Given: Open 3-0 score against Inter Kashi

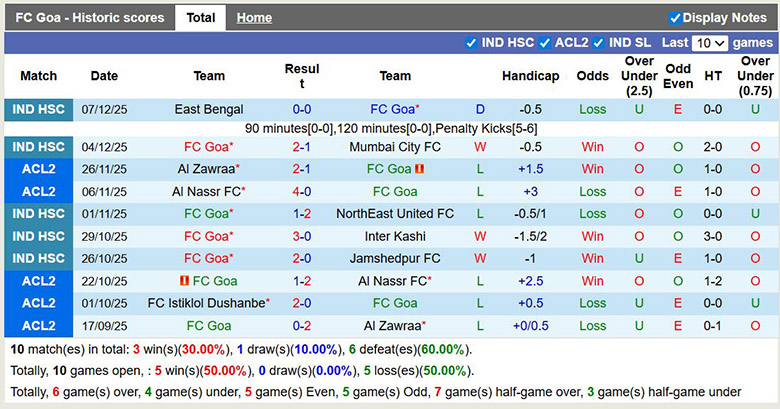Looking at the screenshot, I should tap(301, 236).
